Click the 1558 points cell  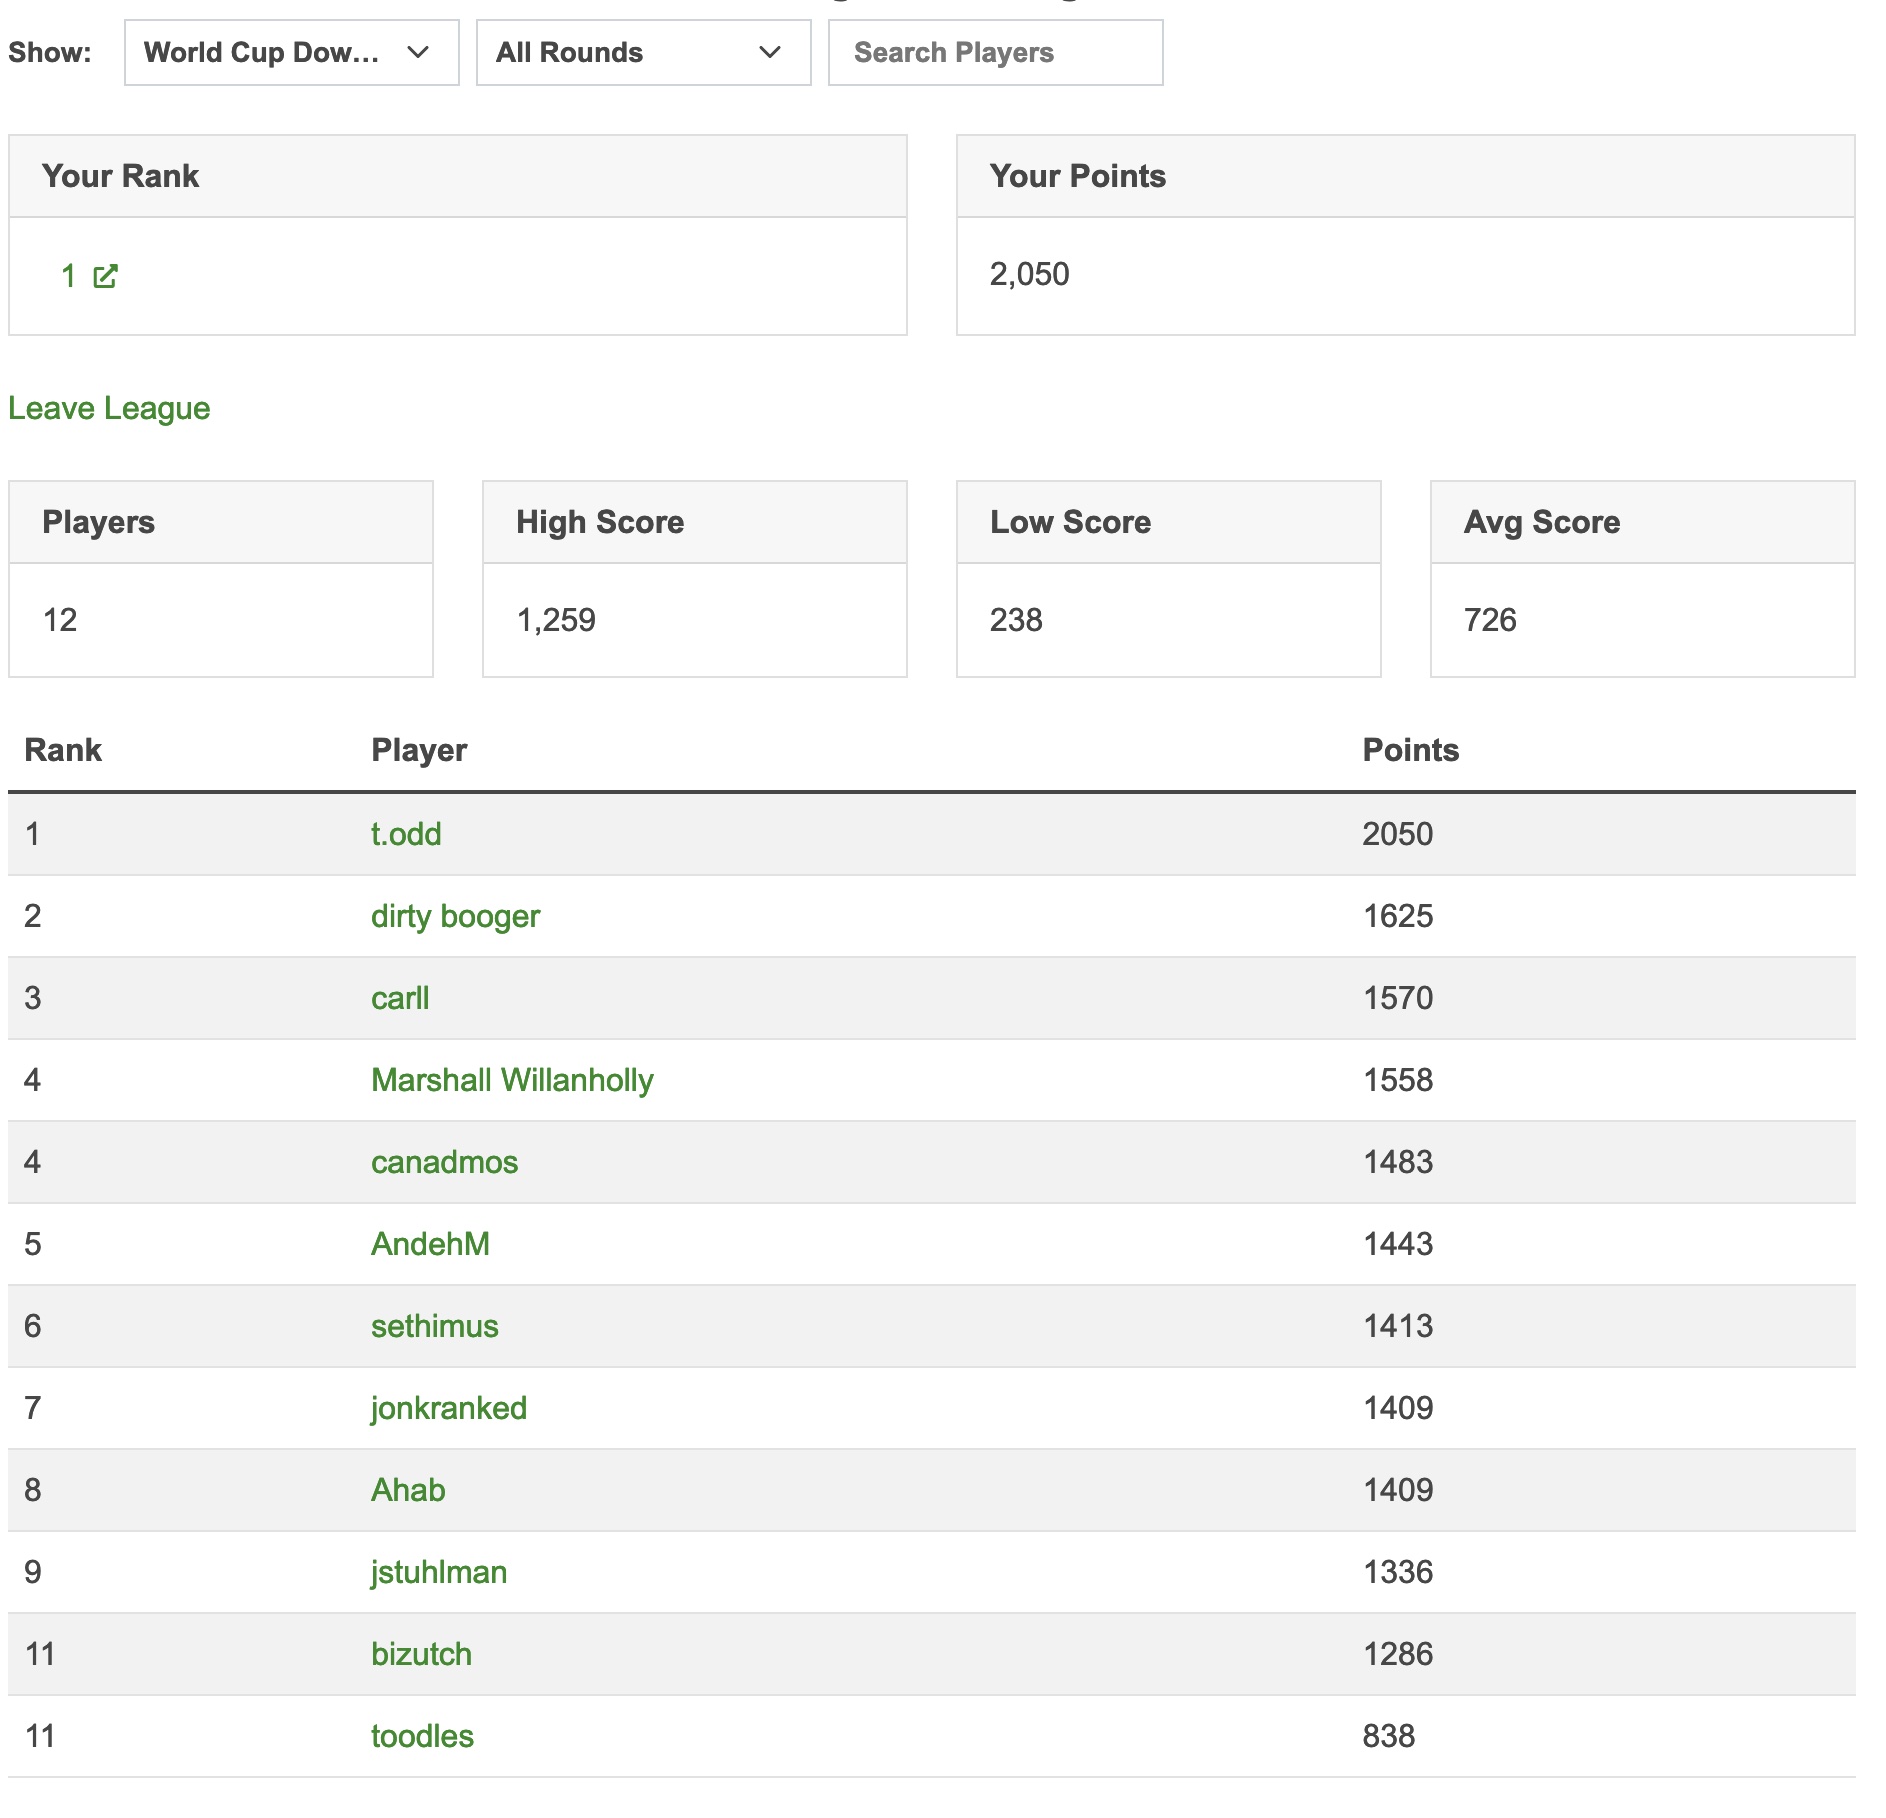click(x=1398, y=1080)
